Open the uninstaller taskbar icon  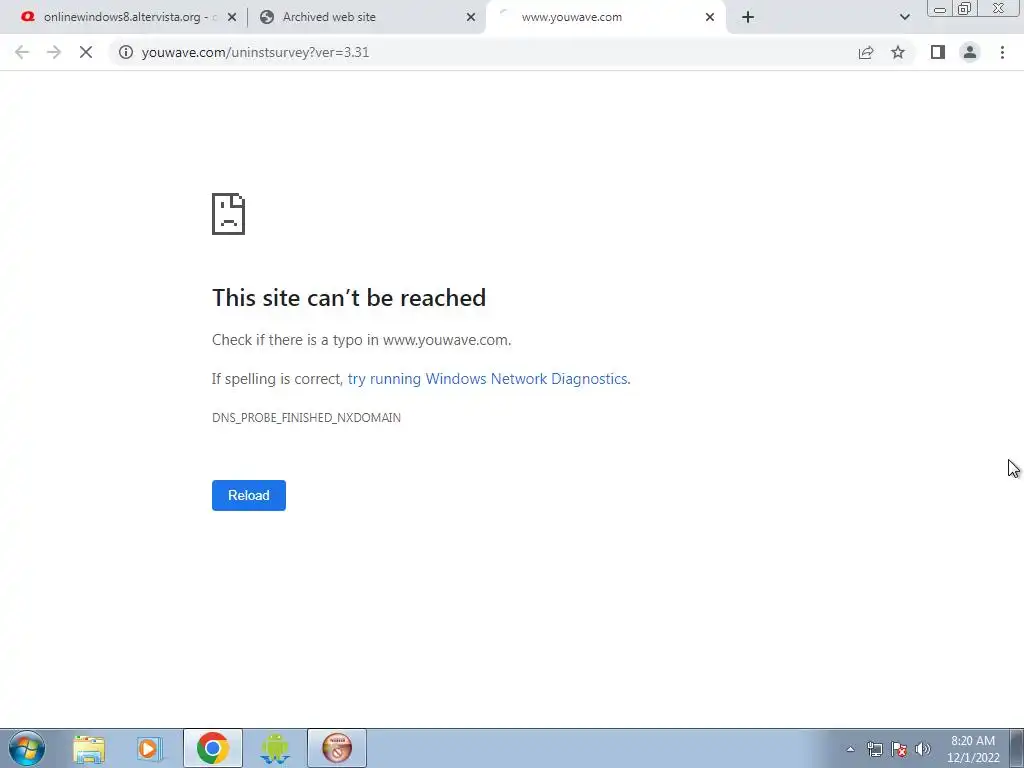(x=337, y=748)
